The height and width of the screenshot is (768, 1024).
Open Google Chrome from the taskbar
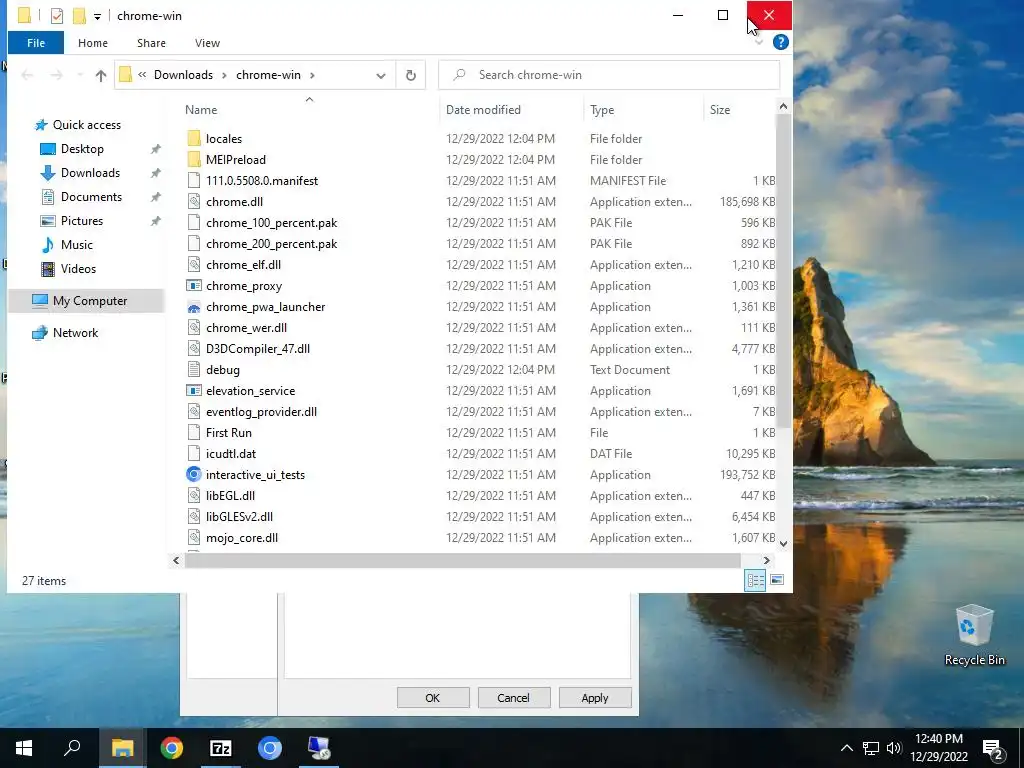[172, 748]
